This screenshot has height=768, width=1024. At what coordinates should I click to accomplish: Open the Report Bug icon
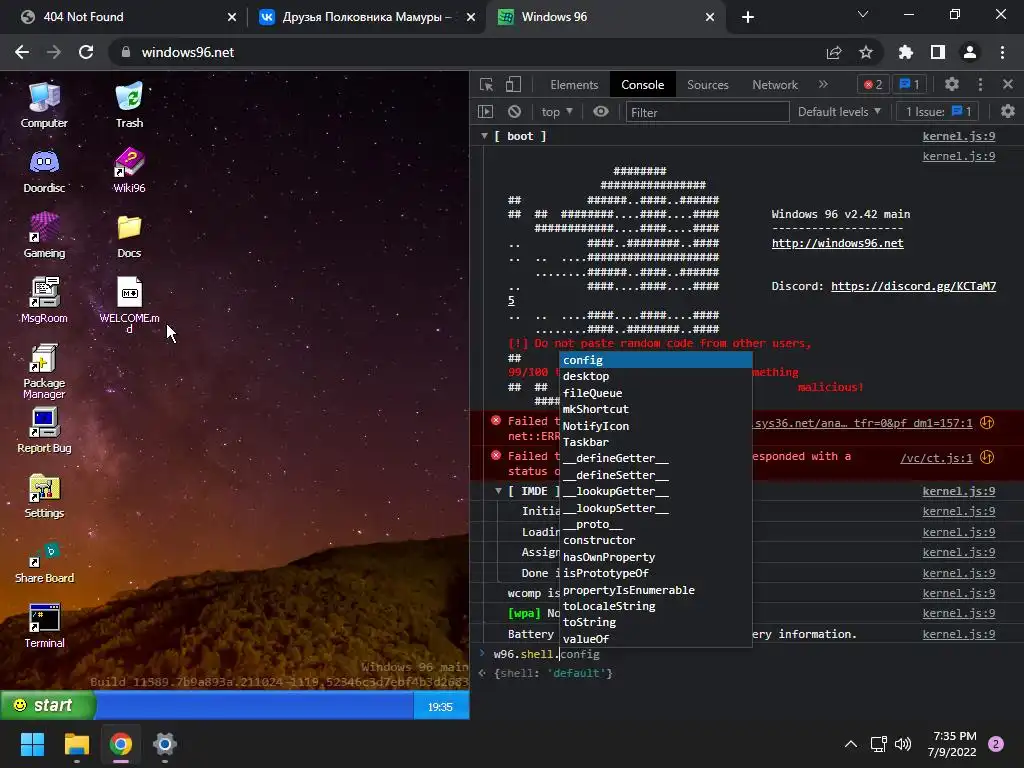click(x=44, y=430)
